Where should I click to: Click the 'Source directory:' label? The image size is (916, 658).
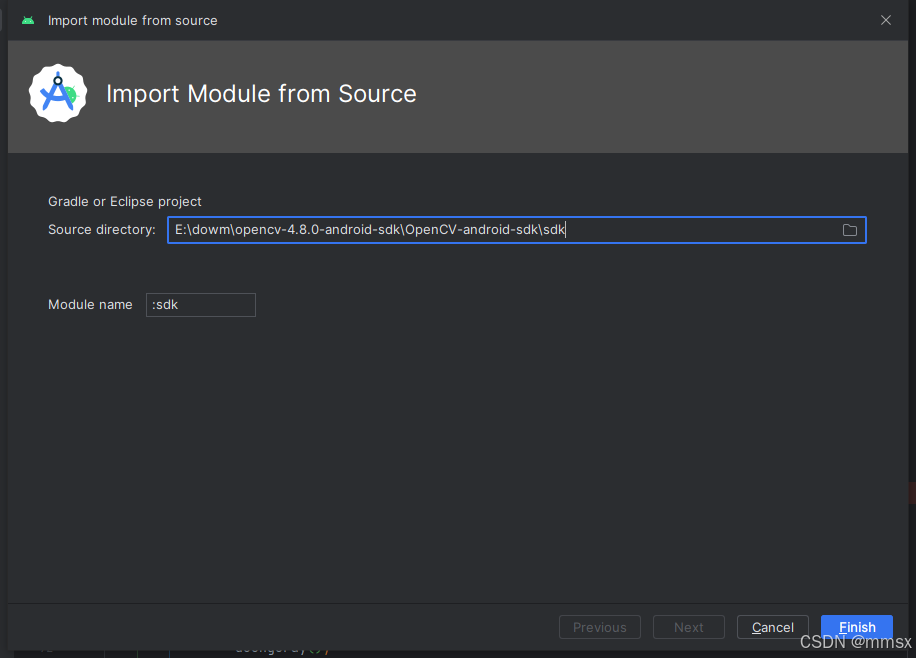pyautogui.click(x=102, y=230)
